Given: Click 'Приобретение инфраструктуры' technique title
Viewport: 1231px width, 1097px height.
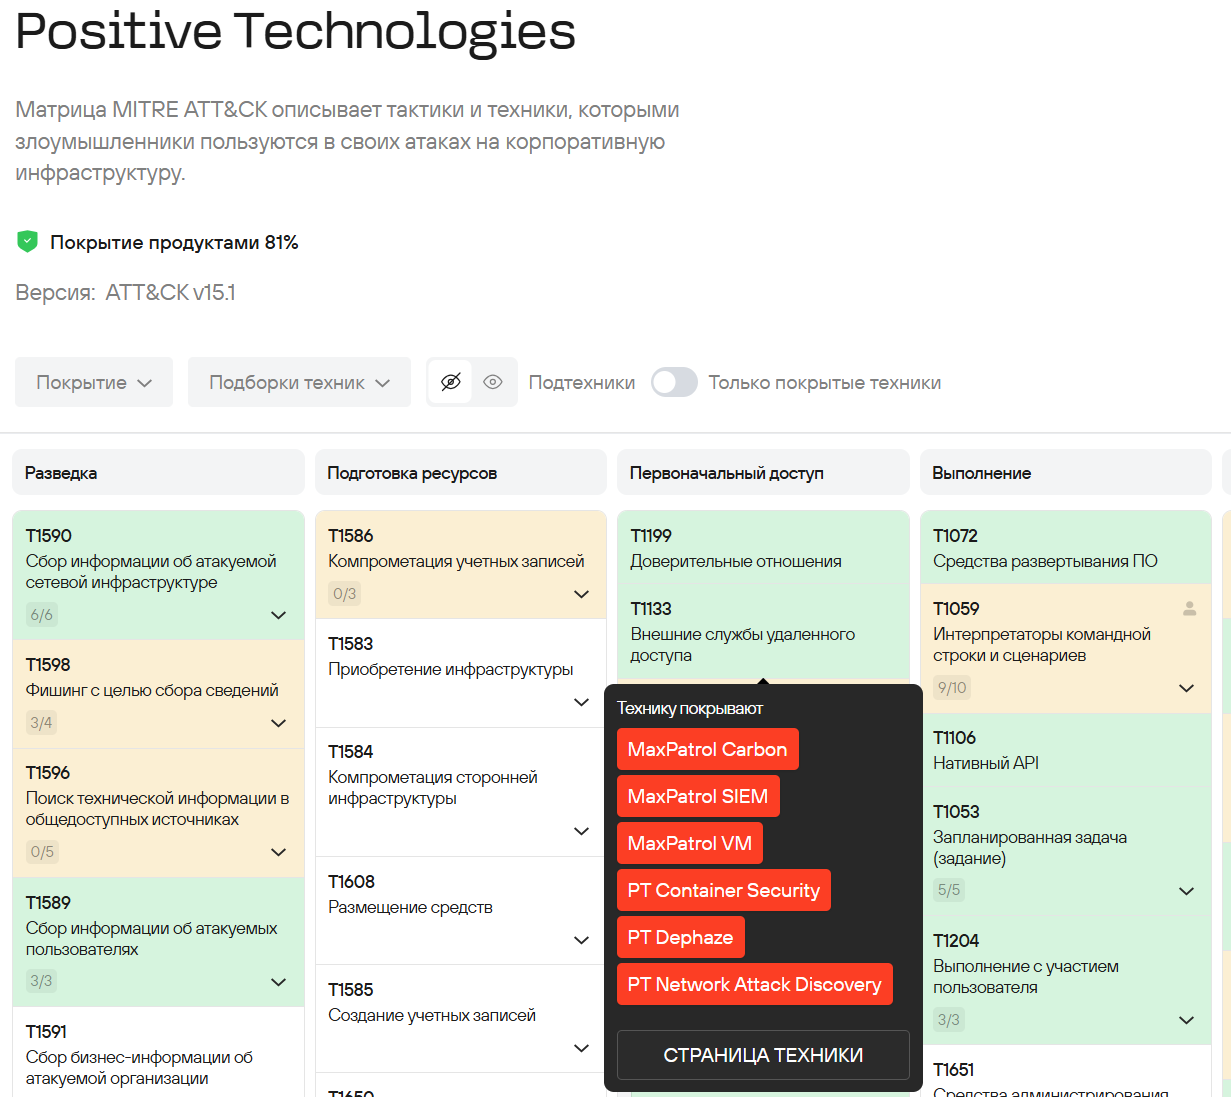Looking at the screenshot, I should point(451,669).
